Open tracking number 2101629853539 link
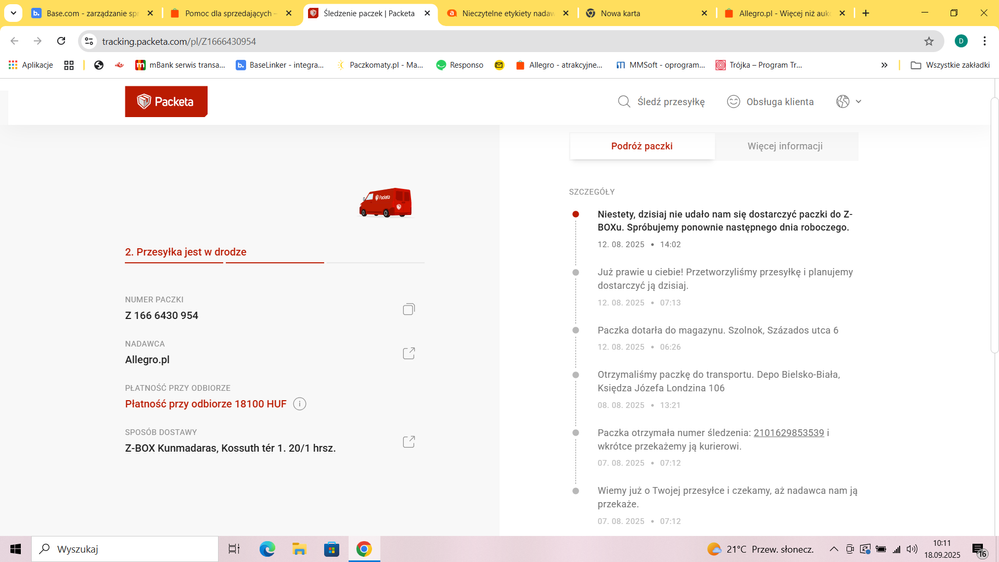 [788, 433]
